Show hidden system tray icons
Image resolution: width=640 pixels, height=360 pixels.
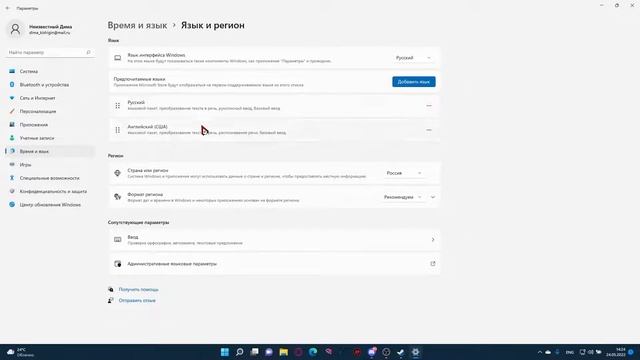(540, 352)
